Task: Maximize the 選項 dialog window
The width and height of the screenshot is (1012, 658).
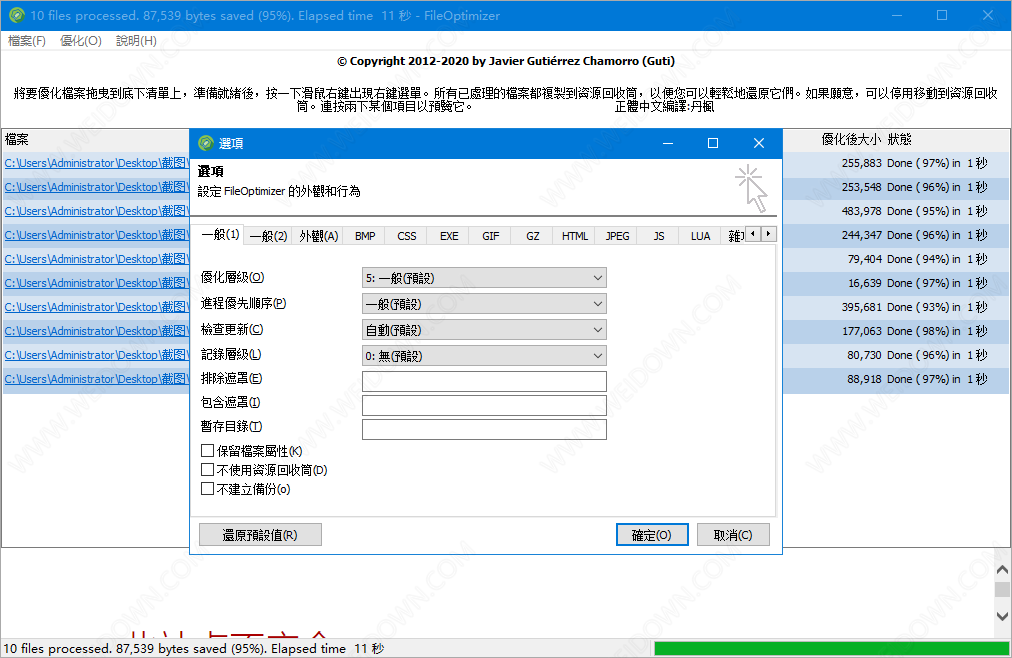Action: tap(713, 143)
